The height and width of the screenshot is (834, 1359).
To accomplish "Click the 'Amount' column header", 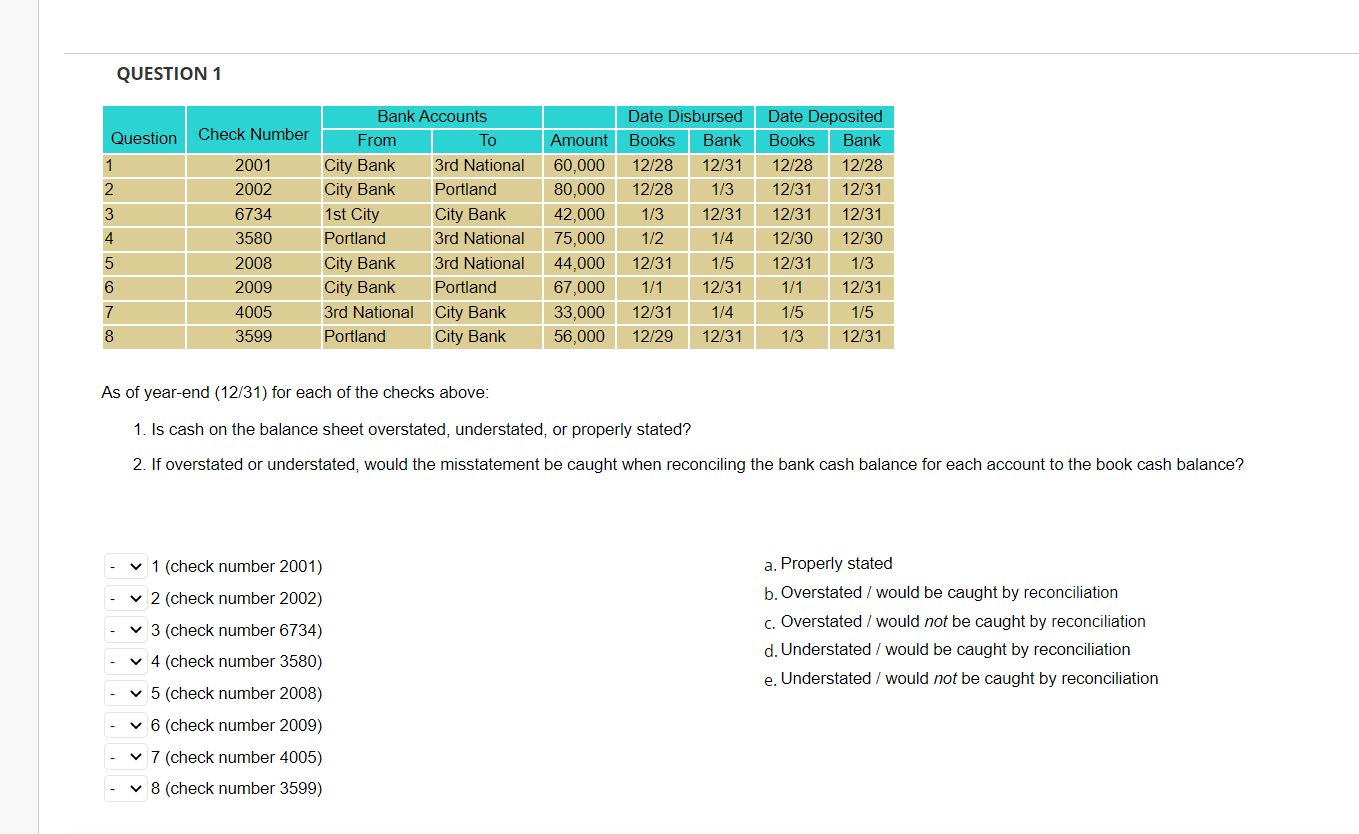I will tap(579, 141).
